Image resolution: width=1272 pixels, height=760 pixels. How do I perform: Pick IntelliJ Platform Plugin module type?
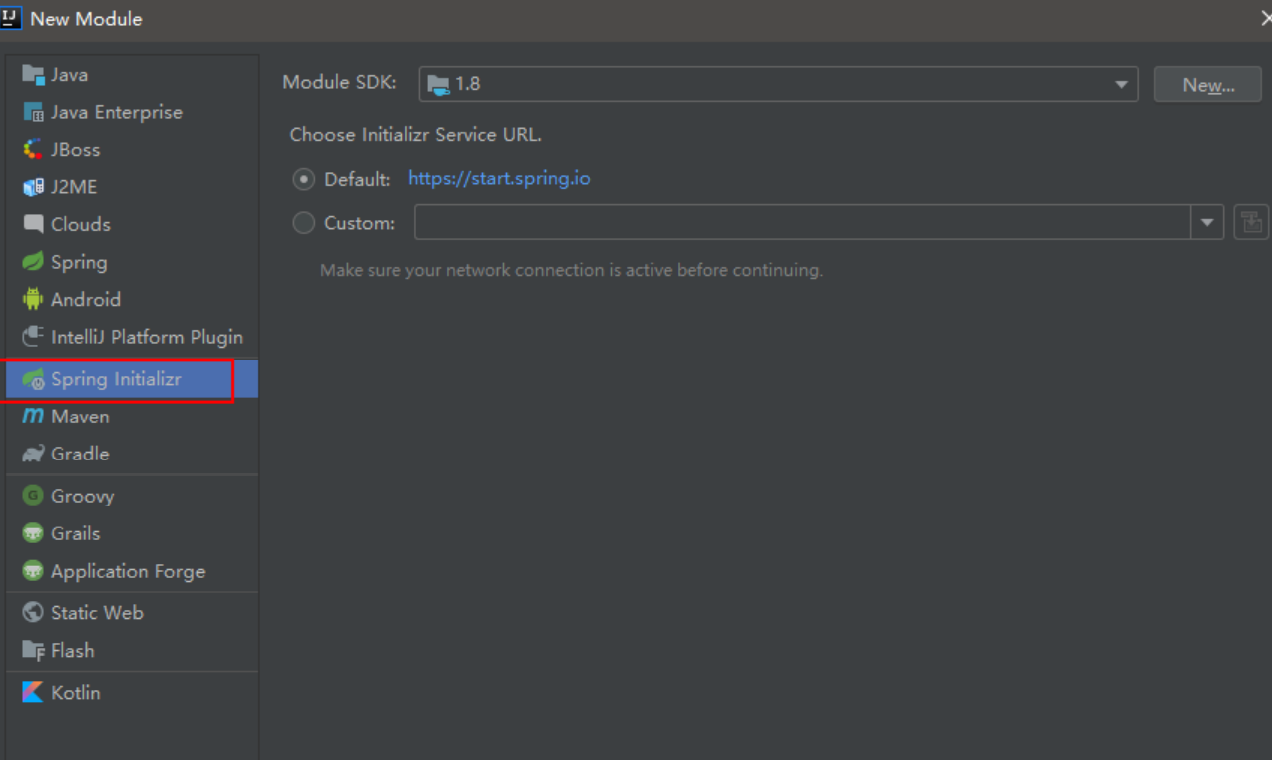[132, 337]
